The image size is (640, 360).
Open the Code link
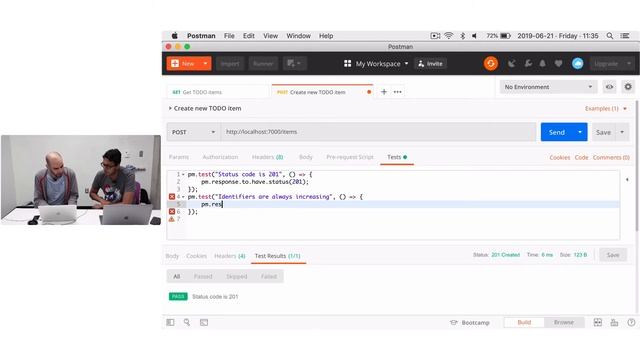(x=582, y=158)
